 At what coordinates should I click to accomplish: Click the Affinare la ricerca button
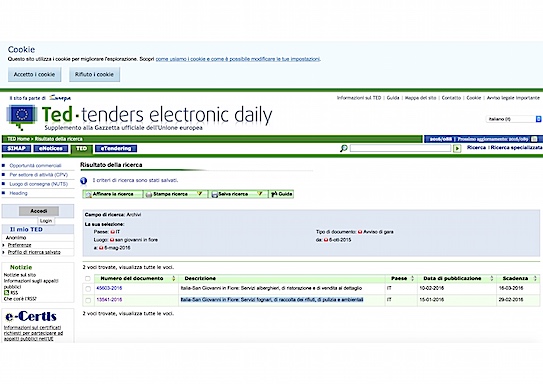pyautogui.click(x=113, y=194)
